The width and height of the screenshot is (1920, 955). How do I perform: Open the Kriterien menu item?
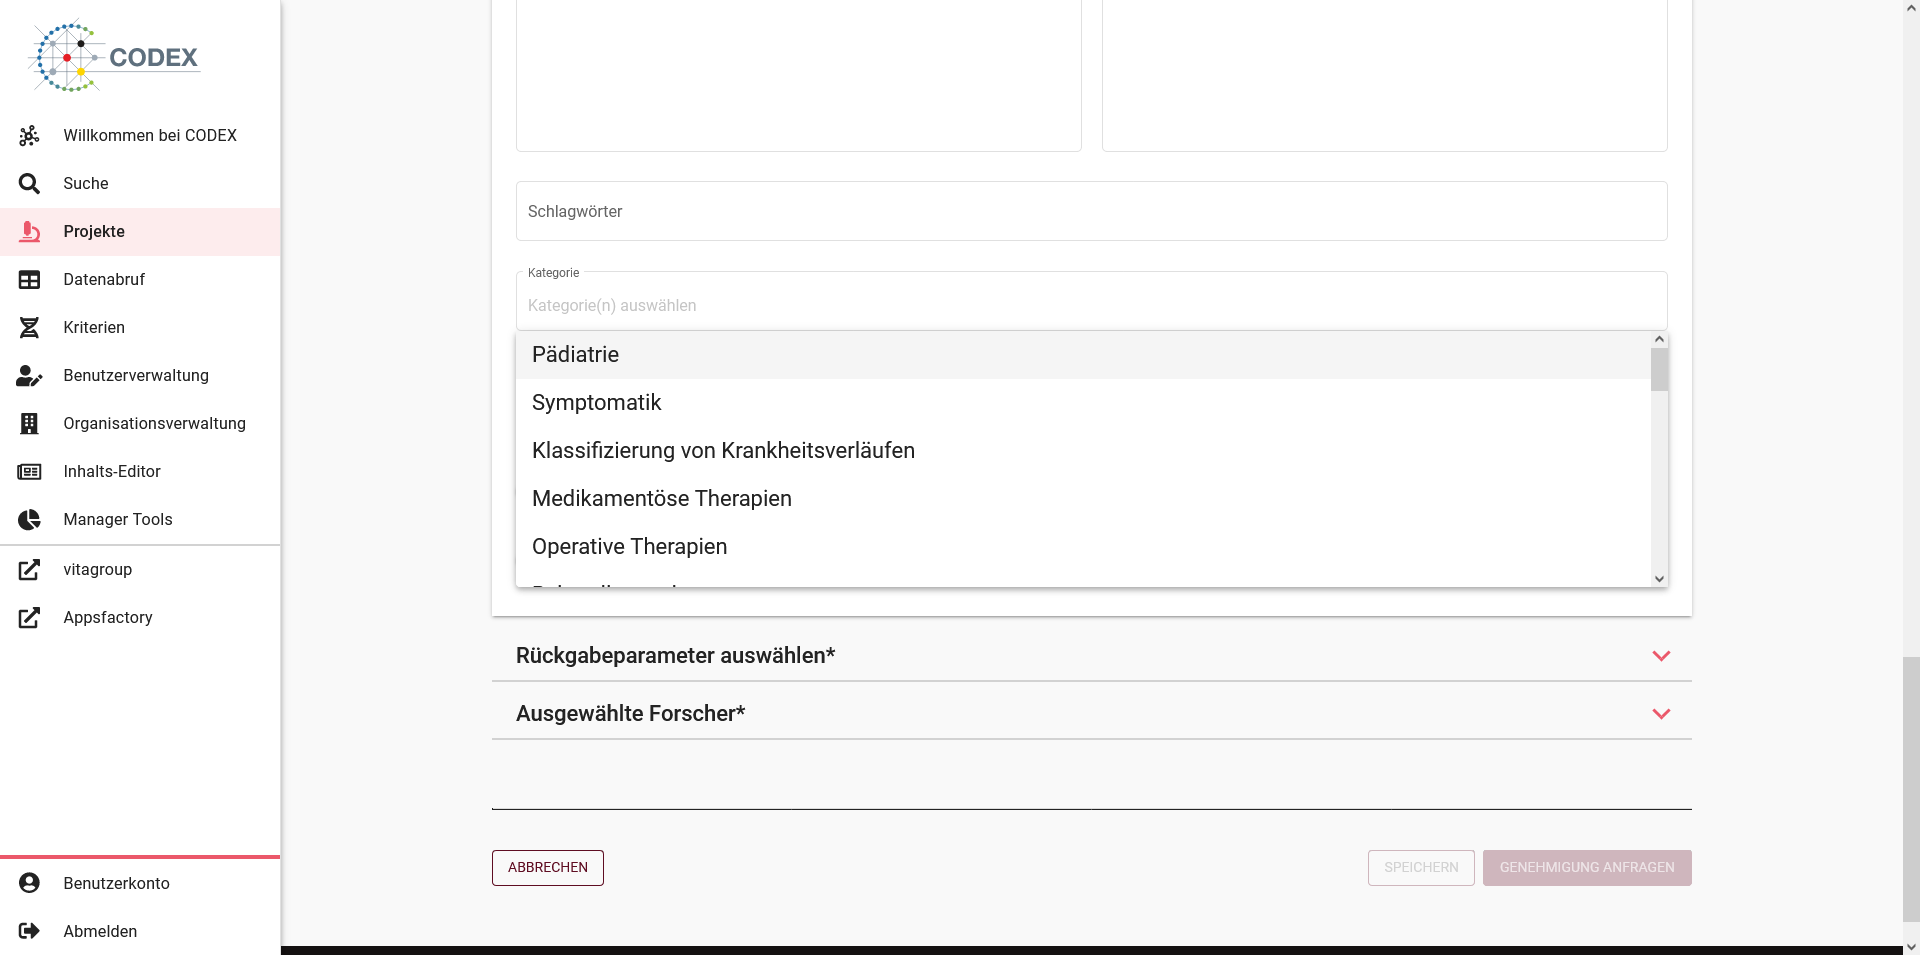point(140,327)
